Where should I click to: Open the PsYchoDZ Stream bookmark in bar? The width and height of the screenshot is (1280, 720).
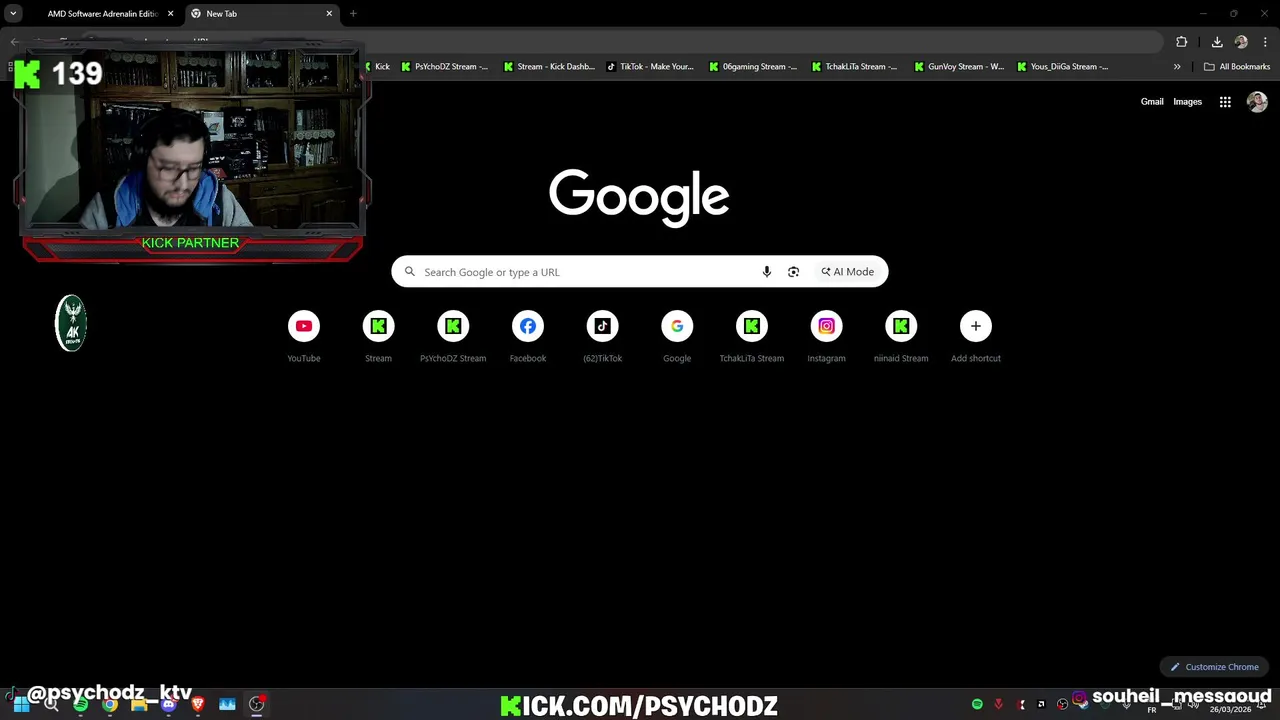click(445, 67)
